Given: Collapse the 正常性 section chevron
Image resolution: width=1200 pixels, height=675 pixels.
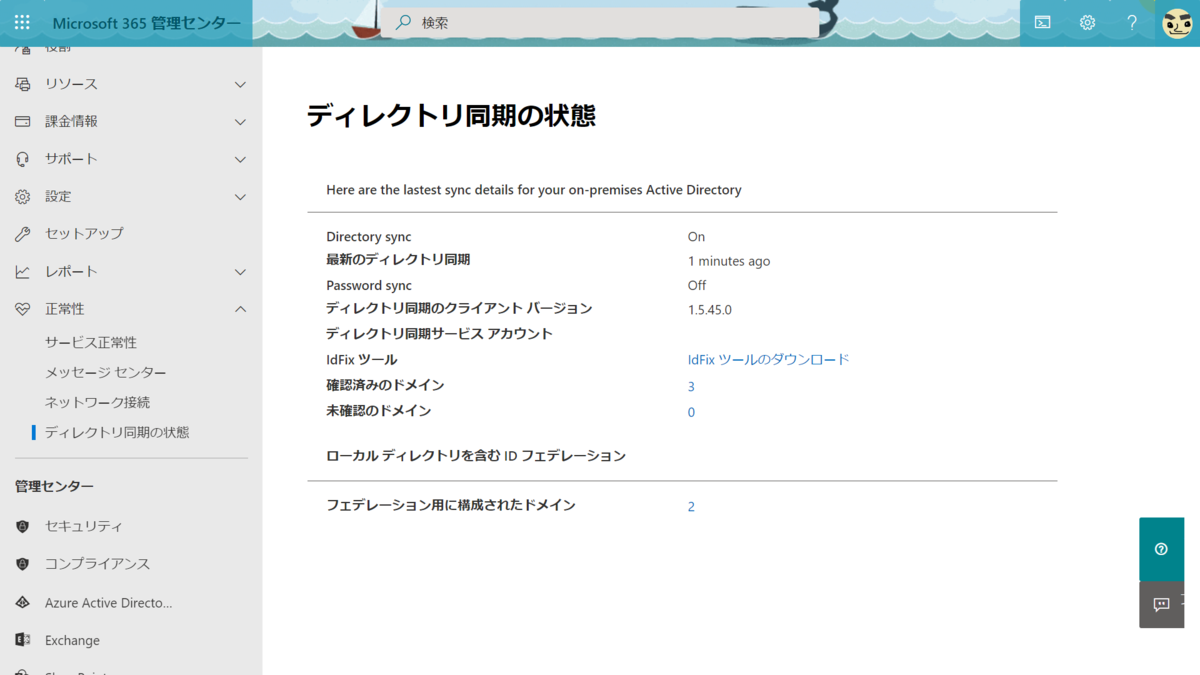Looking at the screenshot, I should click(240, 309).
